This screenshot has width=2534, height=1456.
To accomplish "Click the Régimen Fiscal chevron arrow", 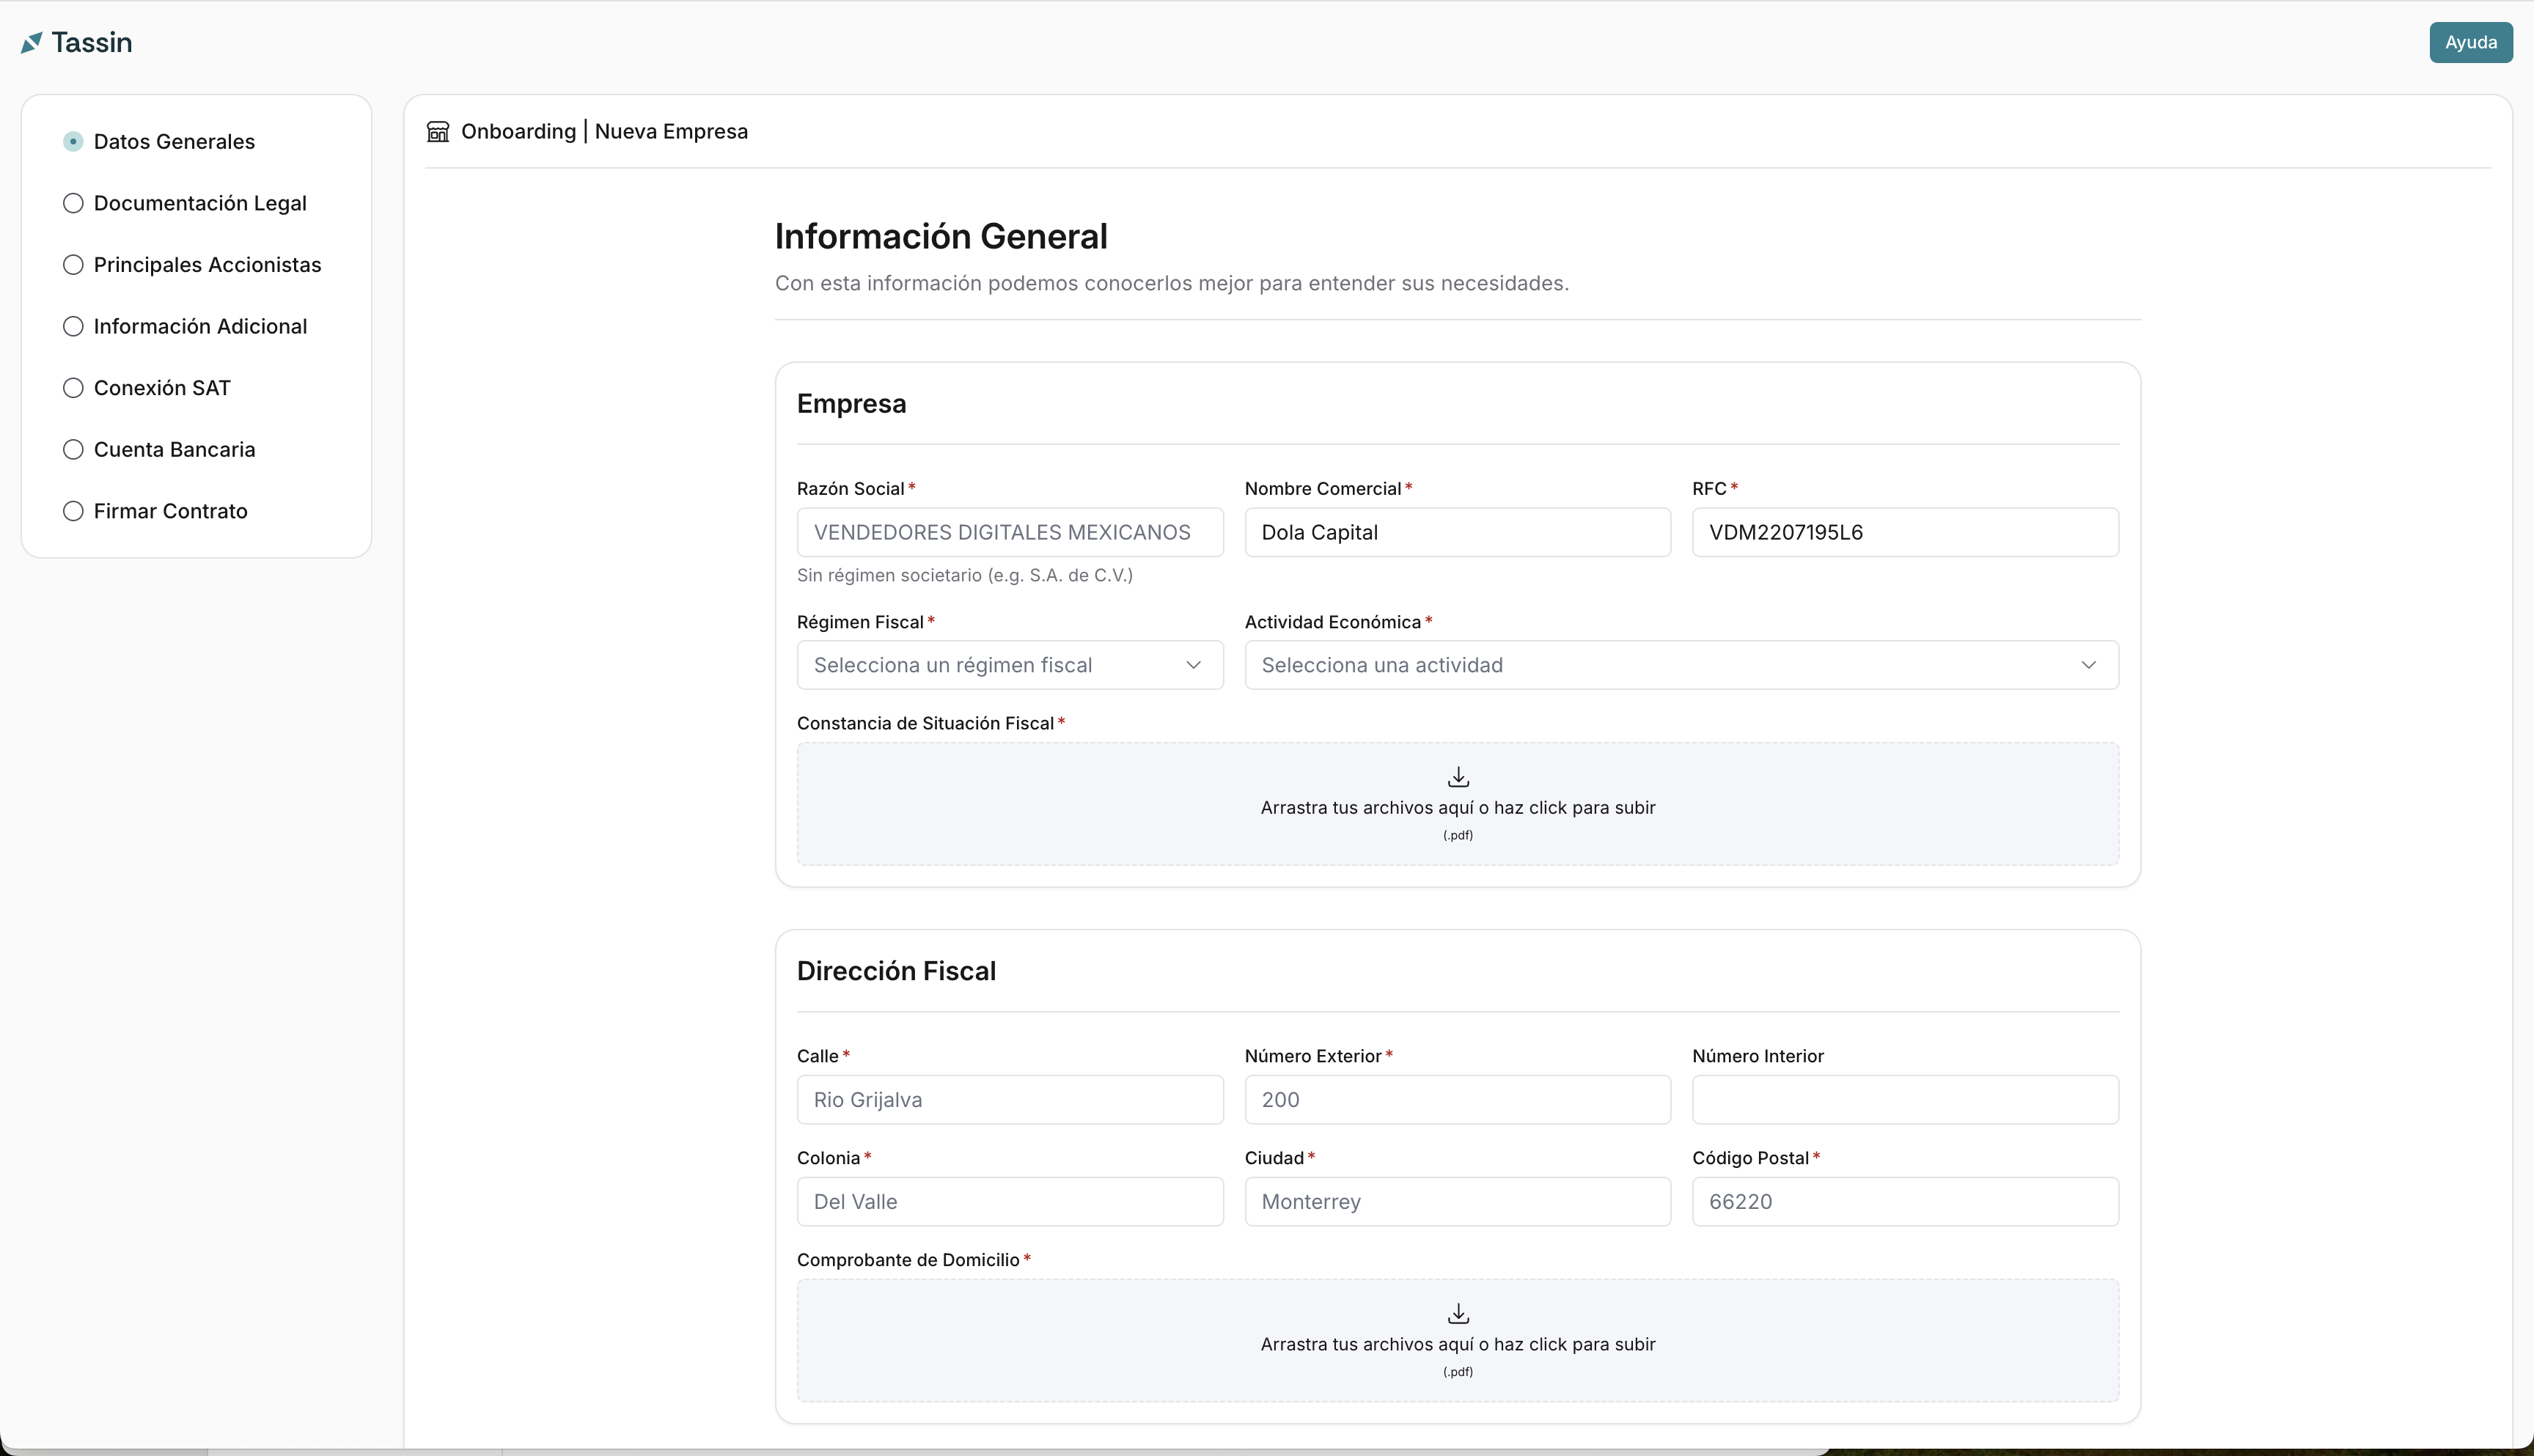I will (x=1193, y=665).
